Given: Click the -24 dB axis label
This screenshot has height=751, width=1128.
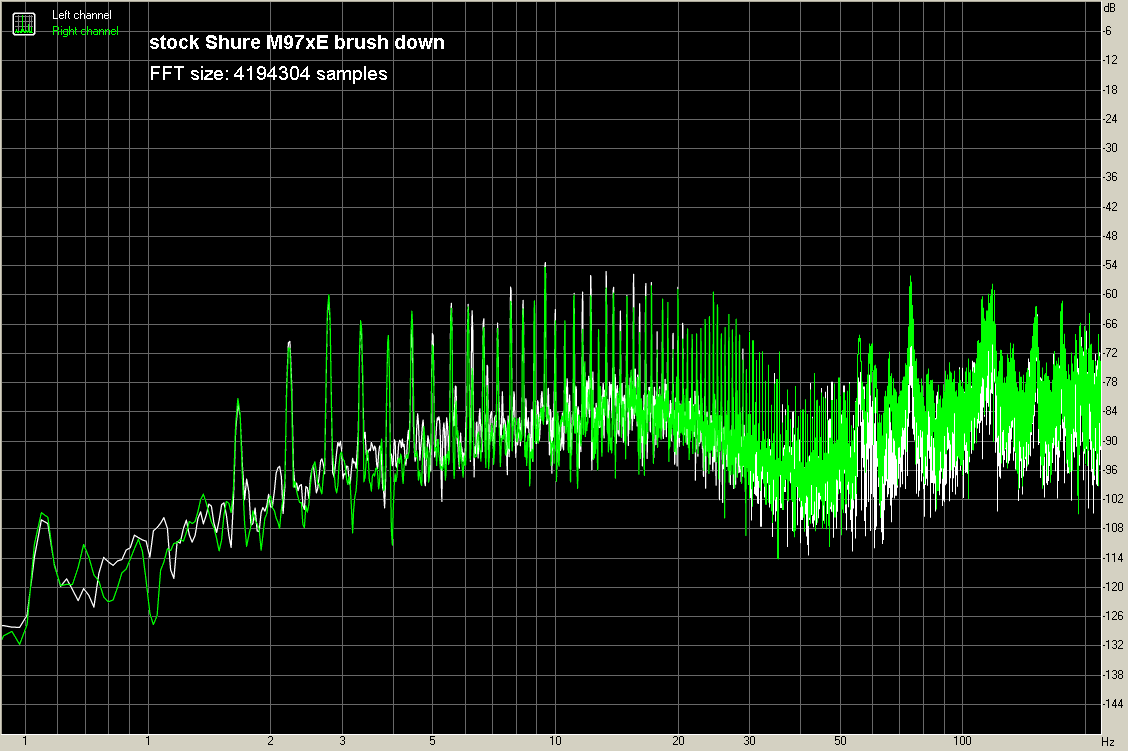Looking at the screenshot, I should coord(1111,119).
